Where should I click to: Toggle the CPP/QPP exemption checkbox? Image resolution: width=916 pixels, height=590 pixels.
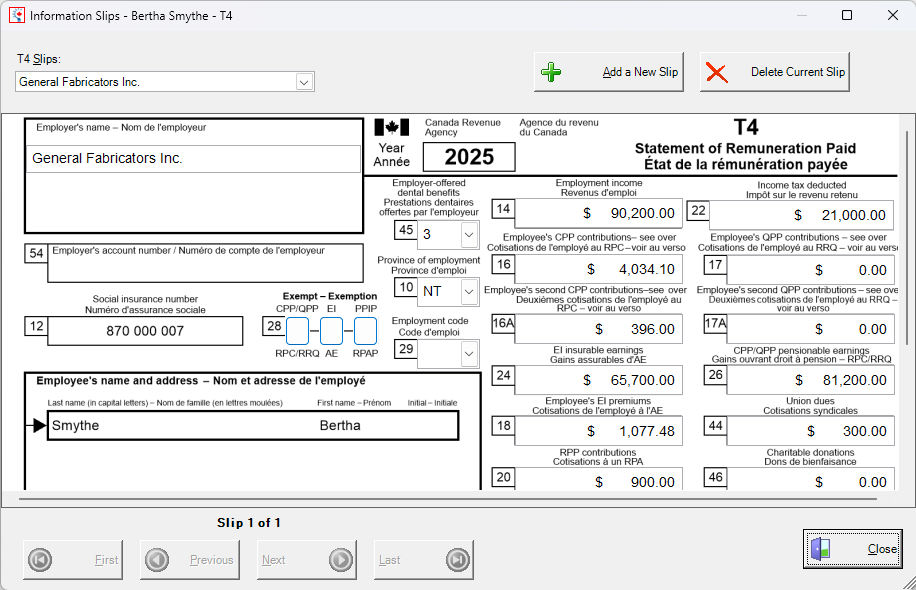[298, 331]
